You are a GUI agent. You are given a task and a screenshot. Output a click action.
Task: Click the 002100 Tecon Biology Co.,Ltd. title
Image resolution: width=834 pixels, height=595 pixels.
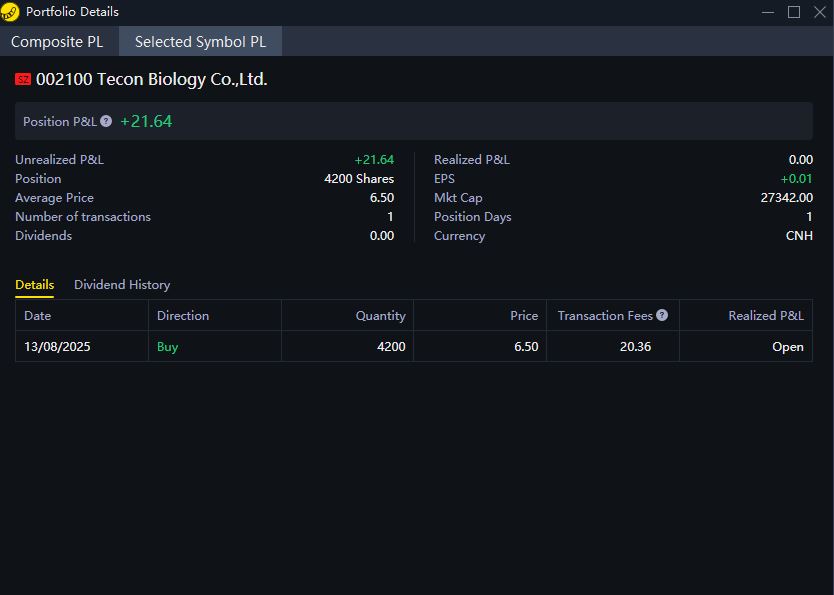pos(152,79)
